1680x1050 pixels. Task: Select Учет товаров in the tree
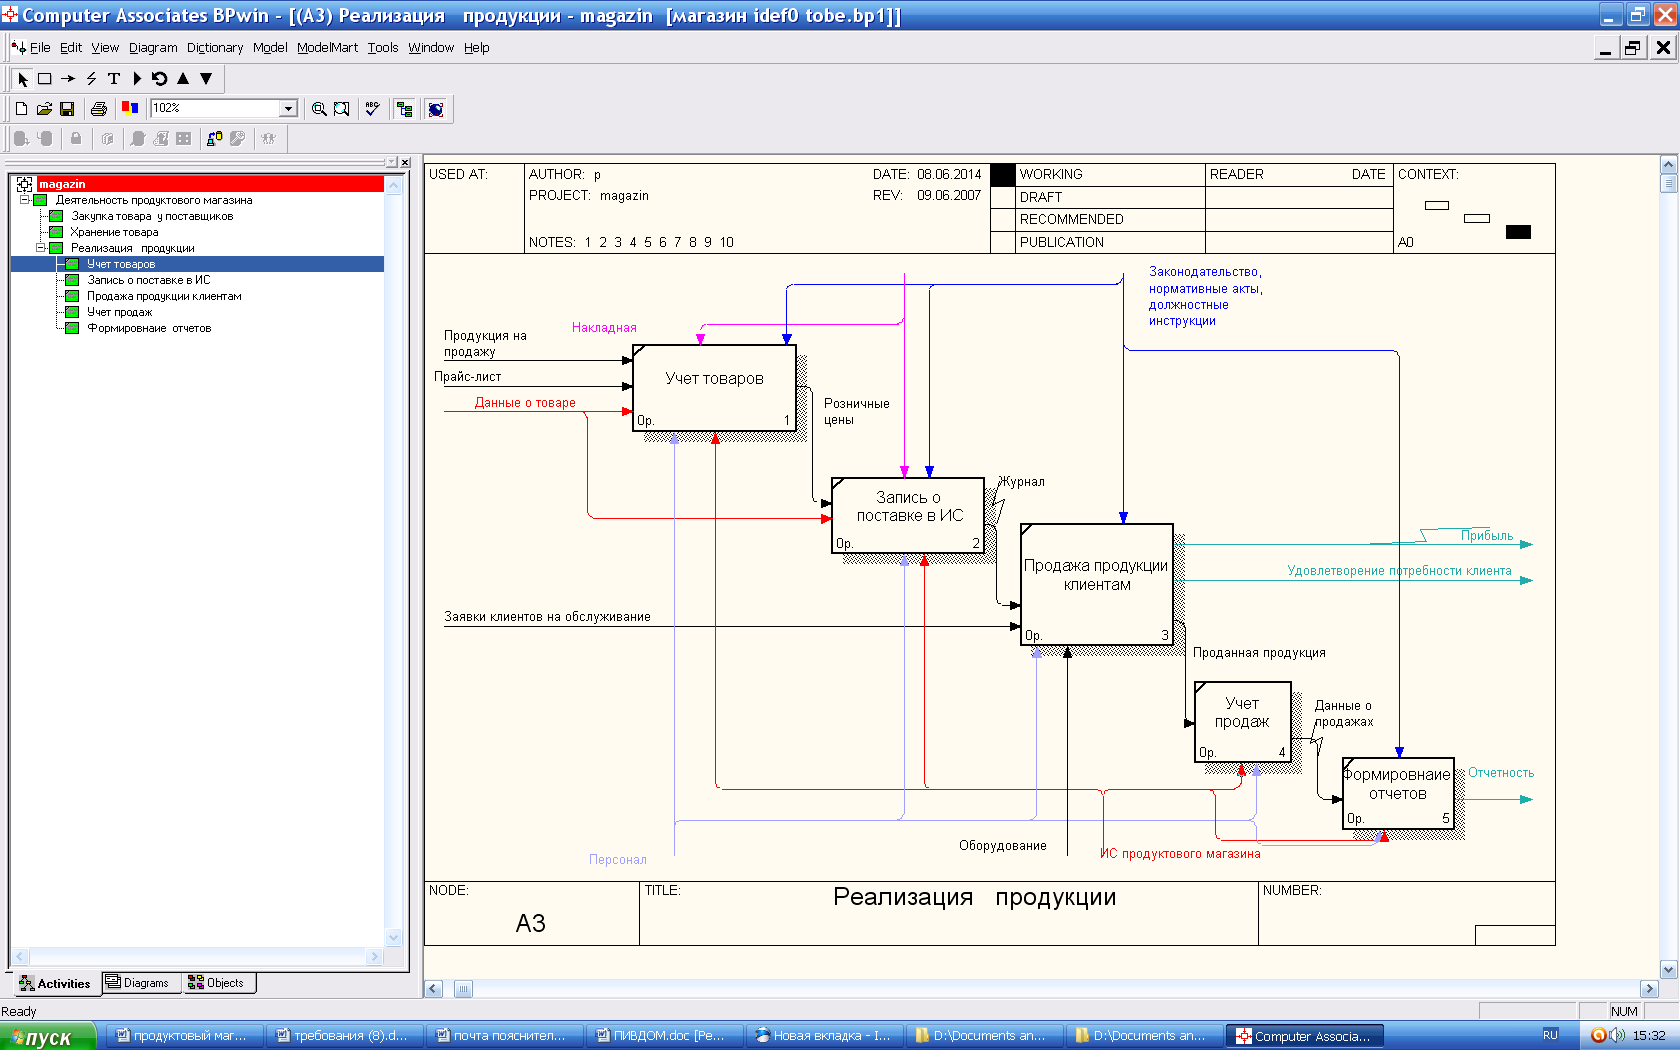(121, 264)
